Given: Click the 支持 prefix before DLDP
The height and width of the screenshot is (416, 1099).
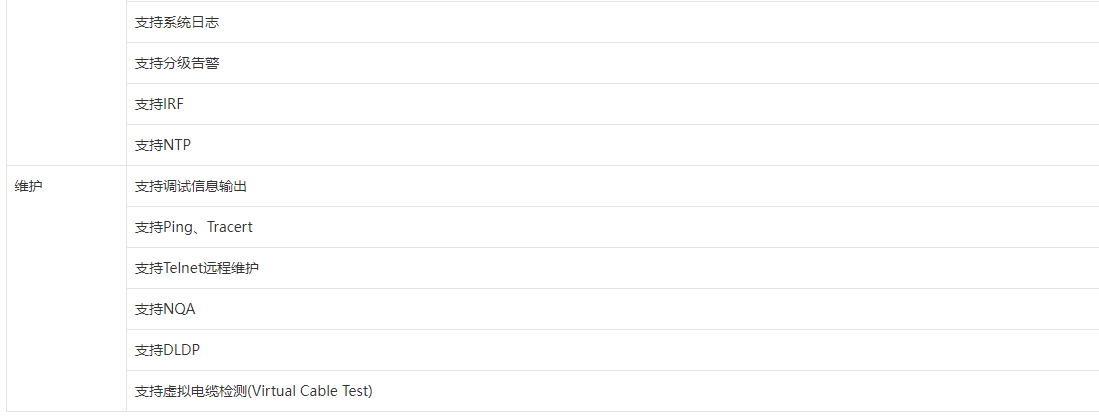Looking at the screenshot, I should (x=149, y=350).
